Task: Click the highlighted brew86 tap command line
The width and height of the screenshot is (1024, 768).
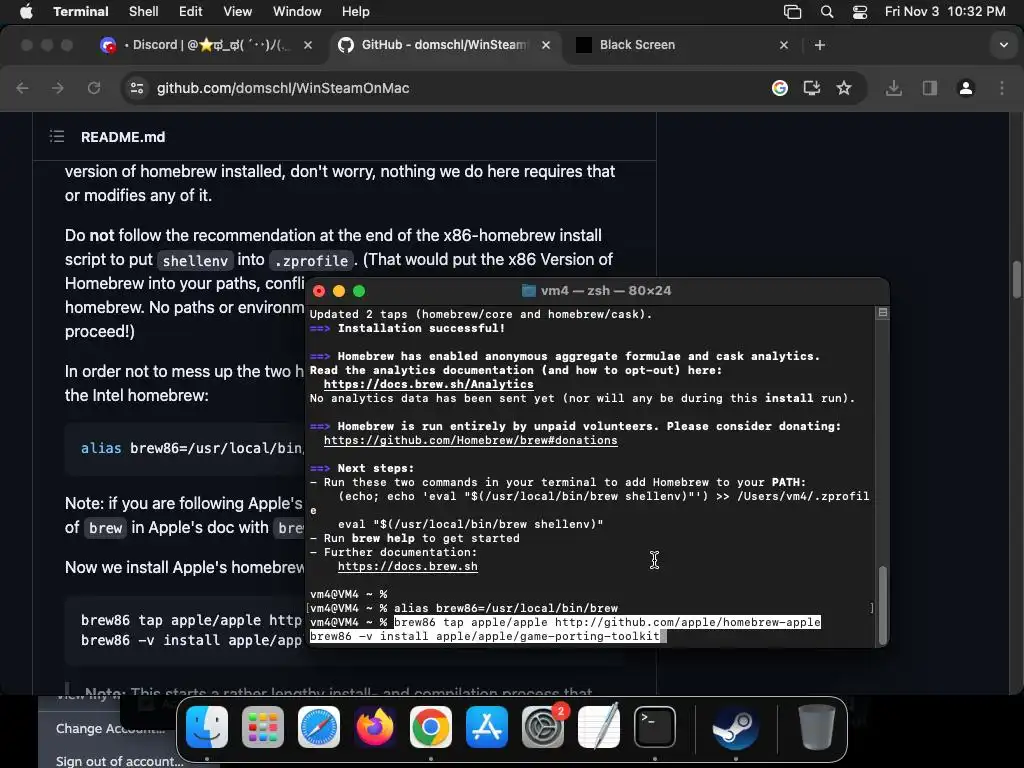Action: click(607, 622)
